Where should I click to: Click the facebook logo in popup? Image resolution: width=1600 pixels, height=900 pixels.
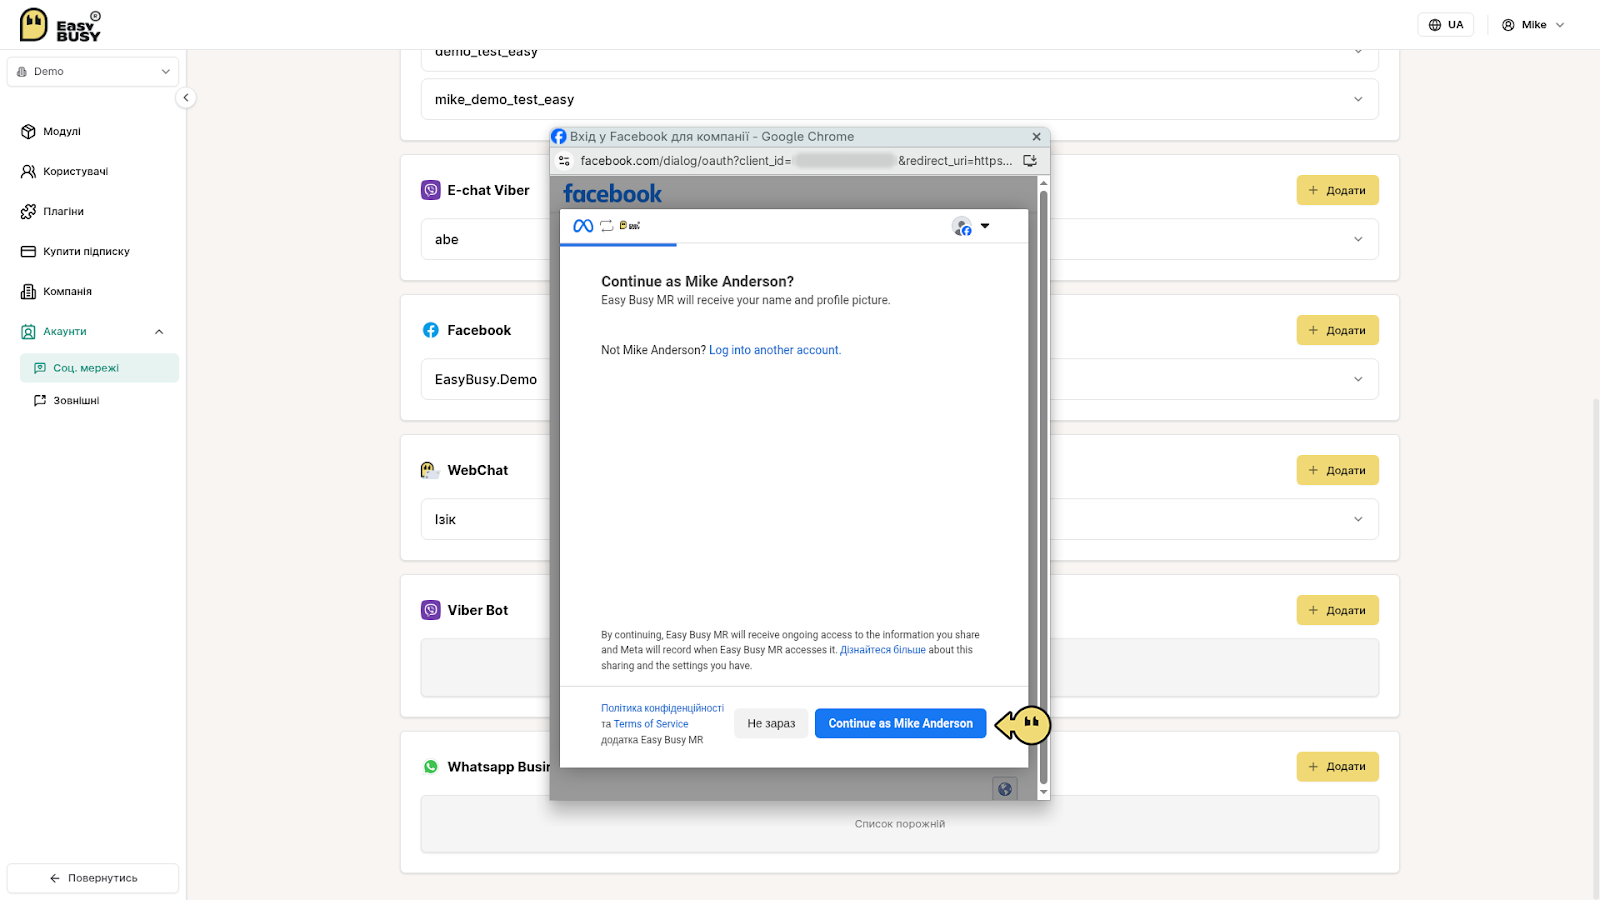pyautogui.click(x=612, y=193)
